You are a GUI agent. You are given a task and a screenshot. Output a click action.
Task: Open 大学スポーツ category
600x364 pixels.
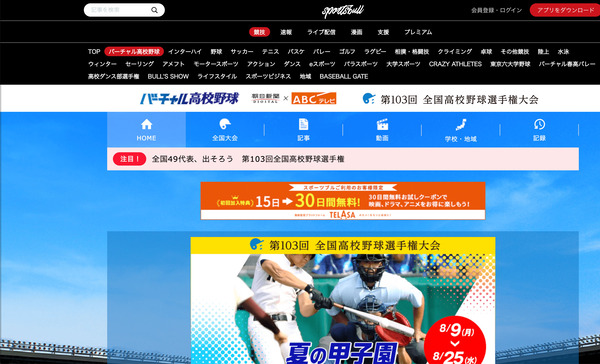(x=403, y=64)
